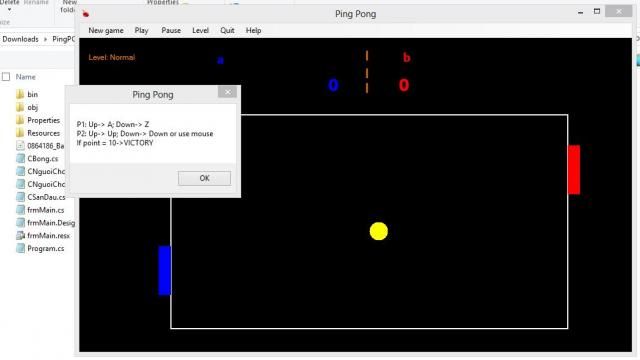The width and height of the screenshot is (640, 360).
Task: Click the red Ping Pong app icon in title bar
Action: pyautogui.click(x=86, y=14)
